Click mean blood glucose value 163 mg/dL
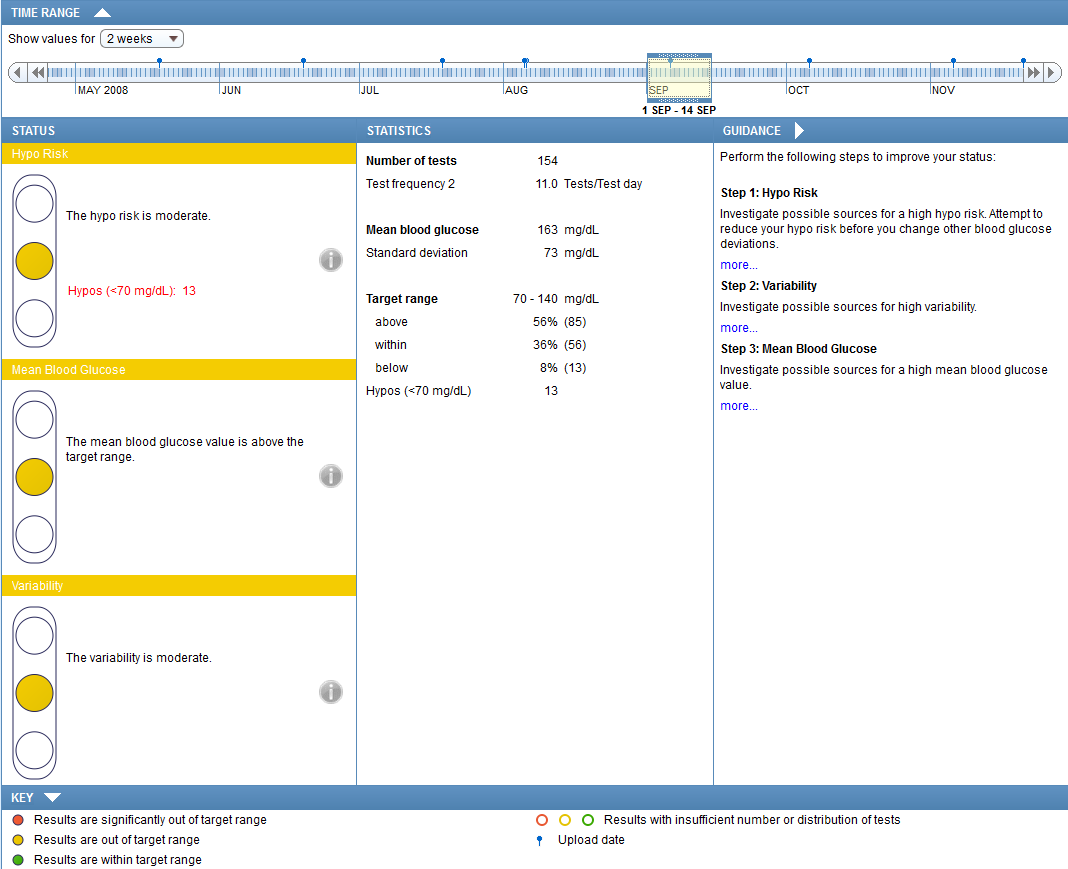Screen dimensions: 1068x869 coord(568,230)
